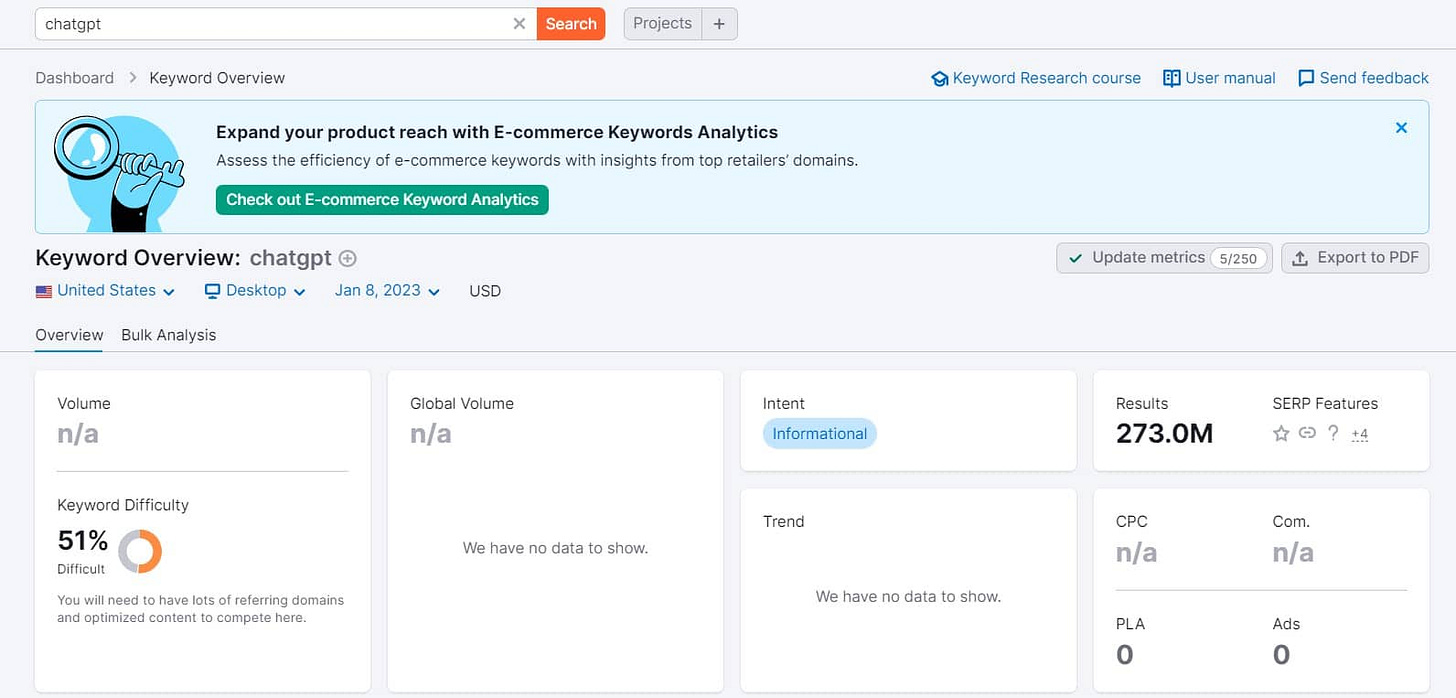Click the question mark SERP feature icon
This screenshot has width=1456, height=698.
tap(1333, 434)
